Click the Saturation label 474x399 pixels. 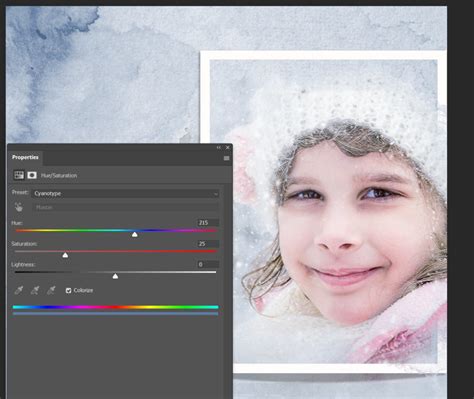click(x=24, y=244)
